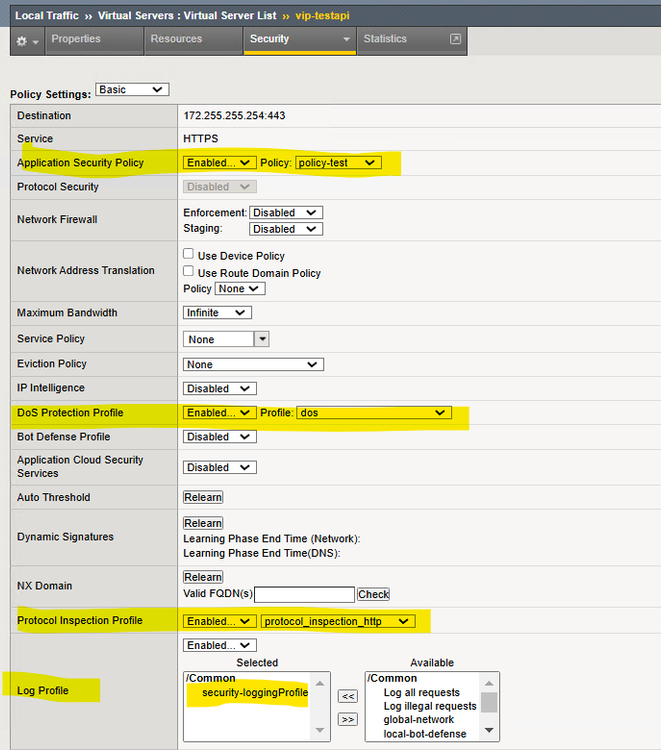The height and width of the screenshot is (750, 661).
Task: Click the Auto Threshold Relearn button
Action: (x=203, y=497)
